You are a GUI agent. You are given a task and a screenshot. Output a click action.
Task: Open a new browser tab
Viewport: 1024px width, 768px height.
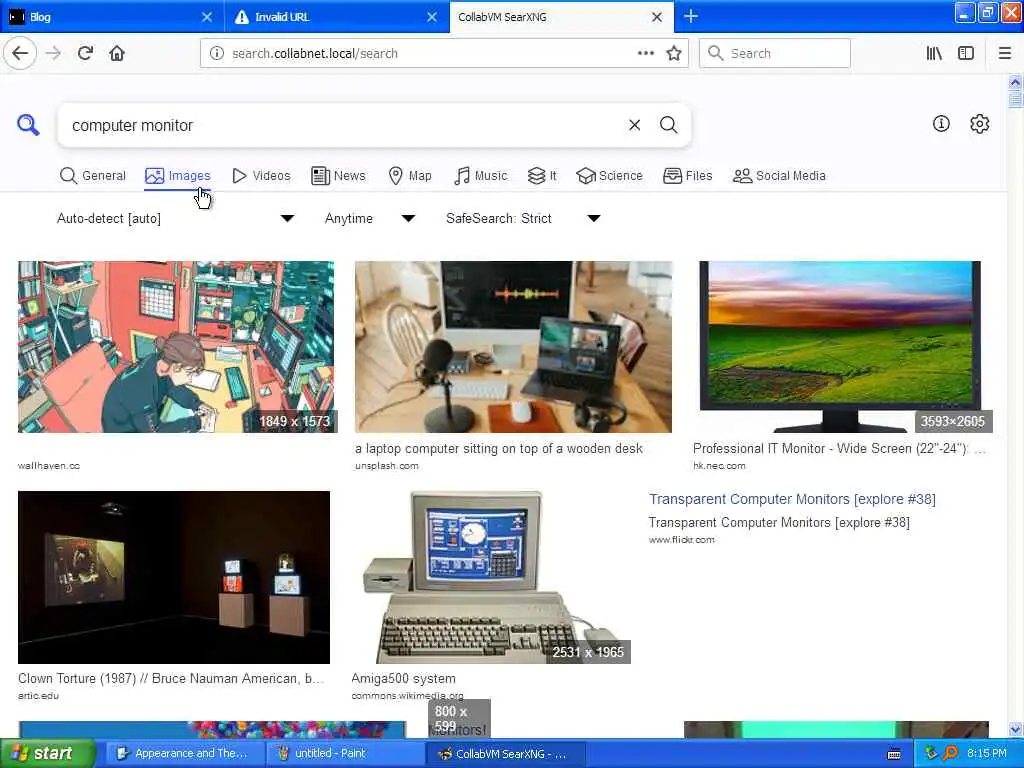(x=691, y=16)
